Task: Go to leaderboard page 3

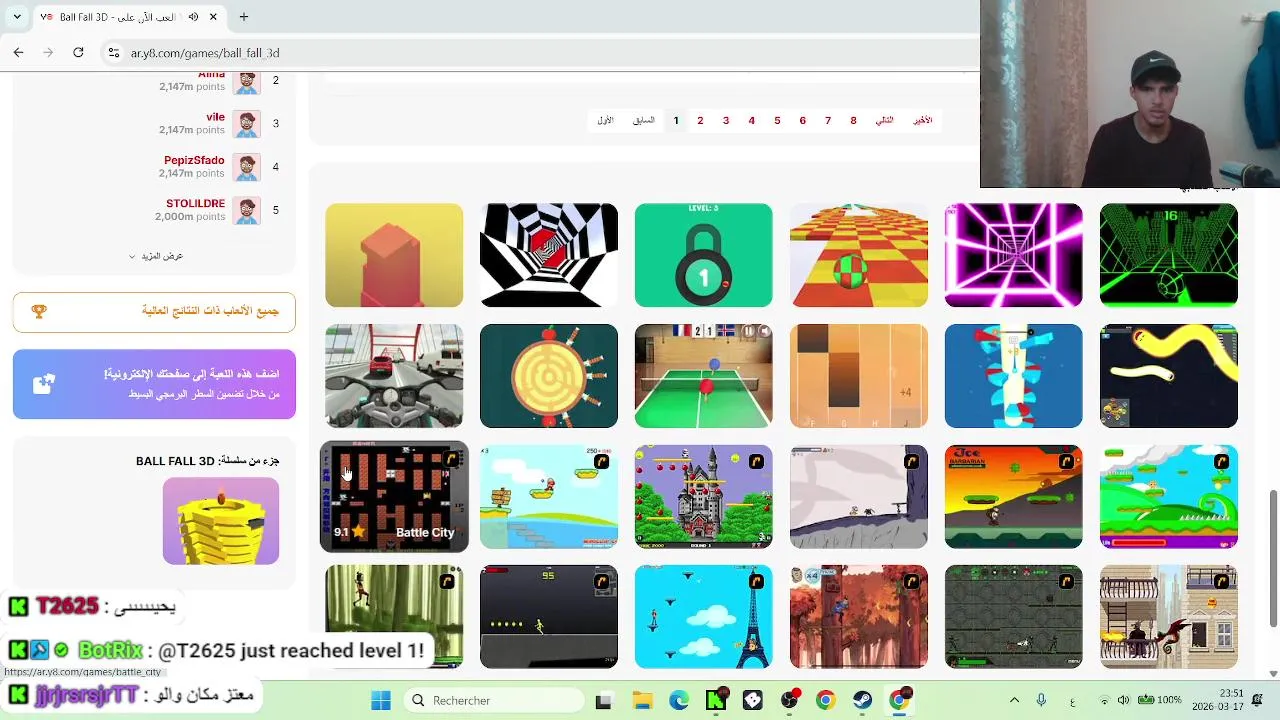Action: pos(726,120)
